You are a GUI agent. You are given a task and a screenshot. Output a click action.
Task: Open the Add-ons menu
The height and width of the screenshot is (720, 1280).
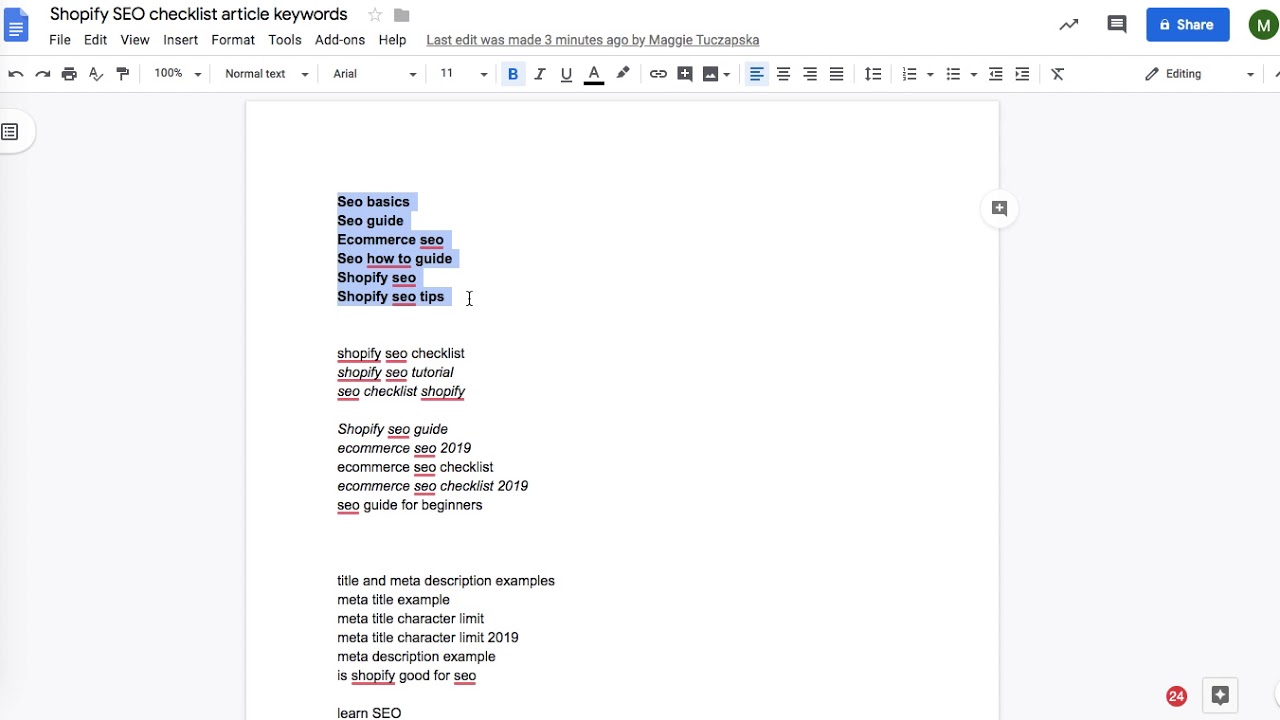(x=340, y=40)
